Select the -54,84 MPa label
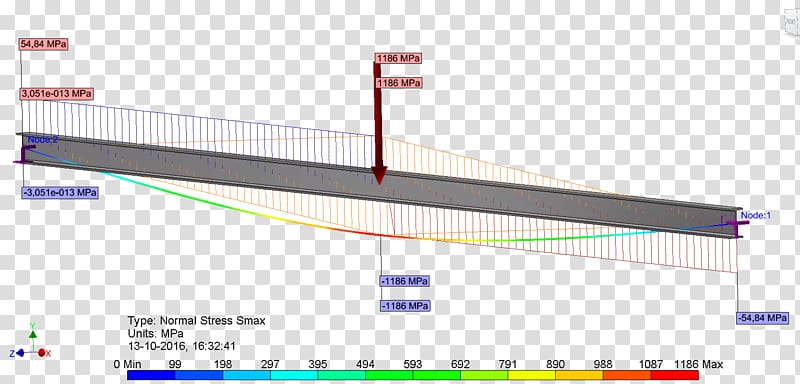800x384 pixels. tap(763, 318)
